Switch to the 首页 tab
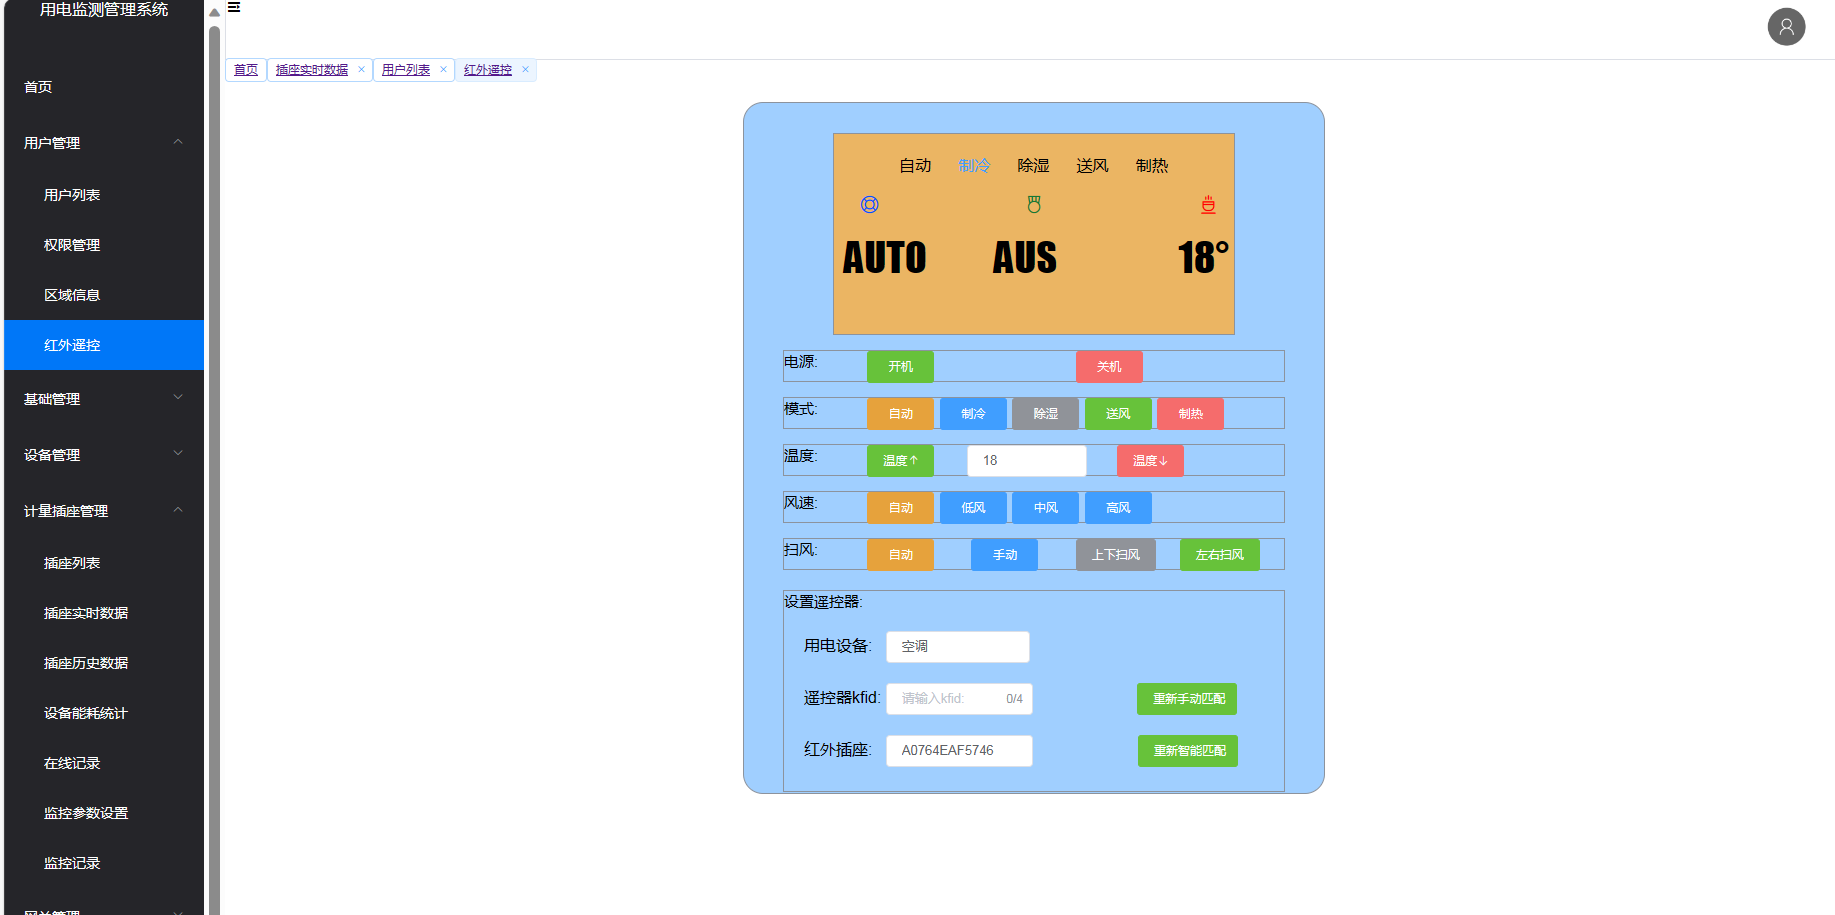The height and width of the screenshot is (915, 1835). click(x=246, y=70)
